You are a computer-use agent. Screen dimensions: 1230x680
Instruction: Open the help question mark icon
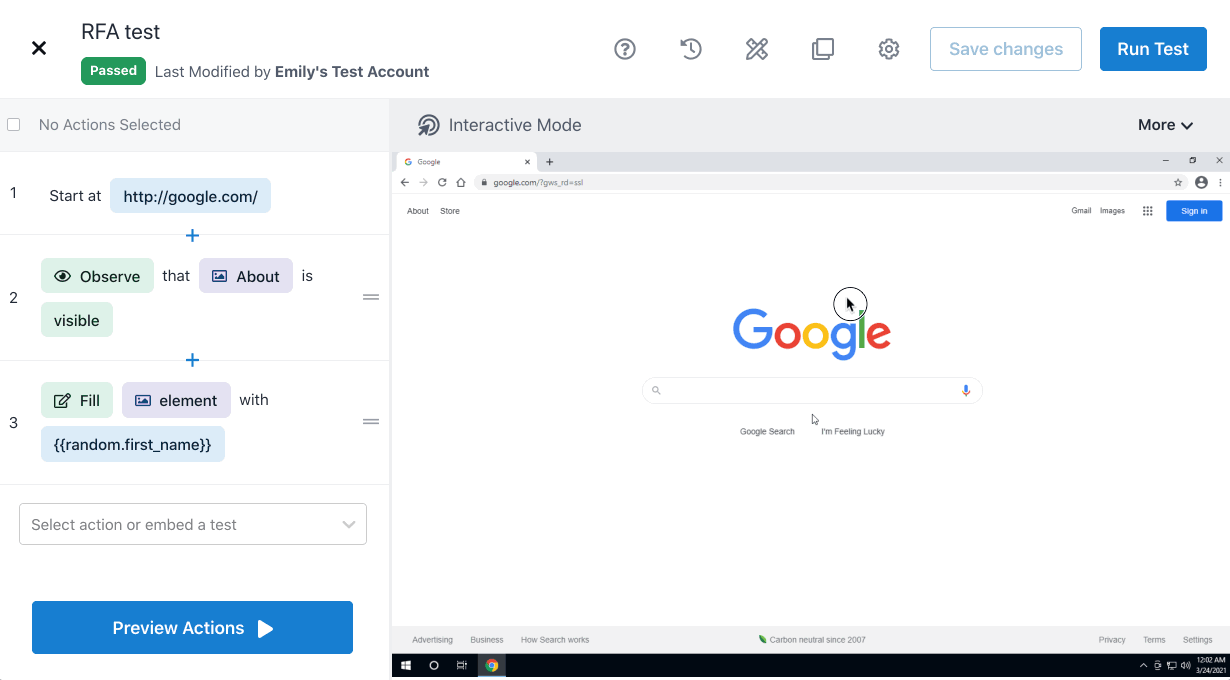625,49
